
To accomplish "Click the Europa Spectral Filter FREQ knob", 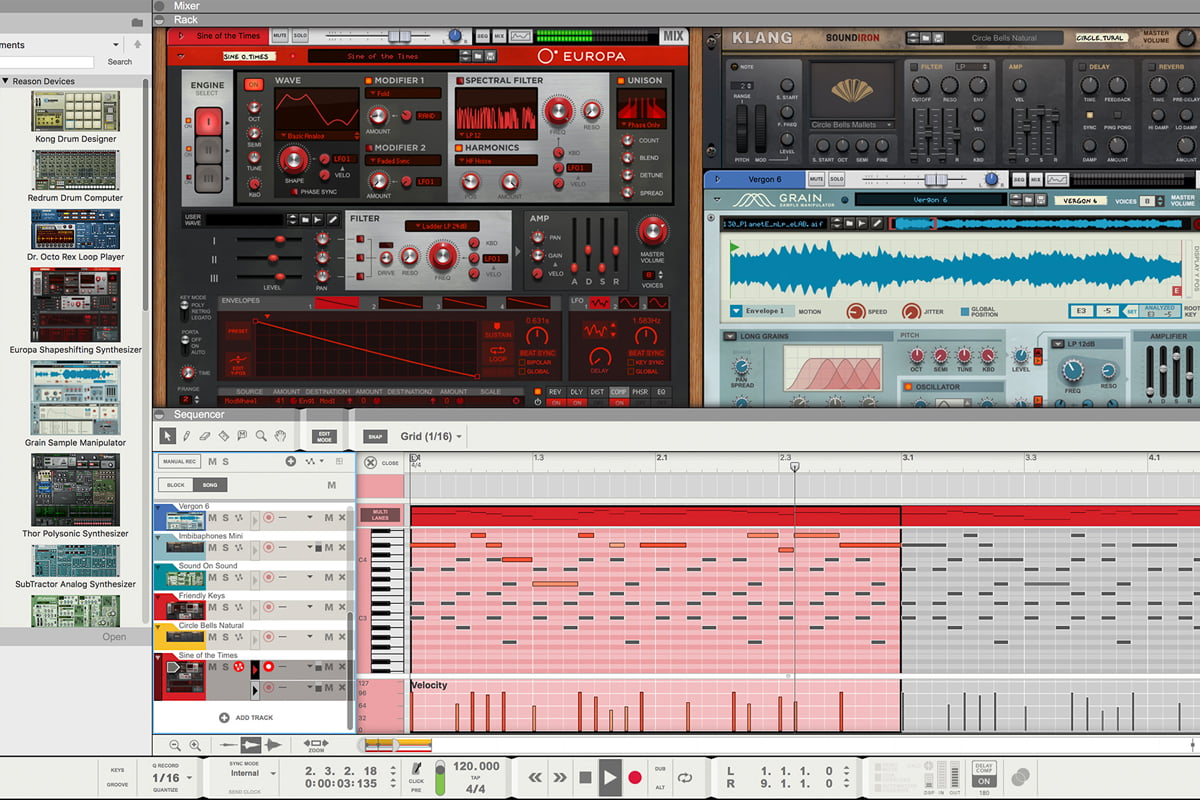I will click(x=559, y=112).
